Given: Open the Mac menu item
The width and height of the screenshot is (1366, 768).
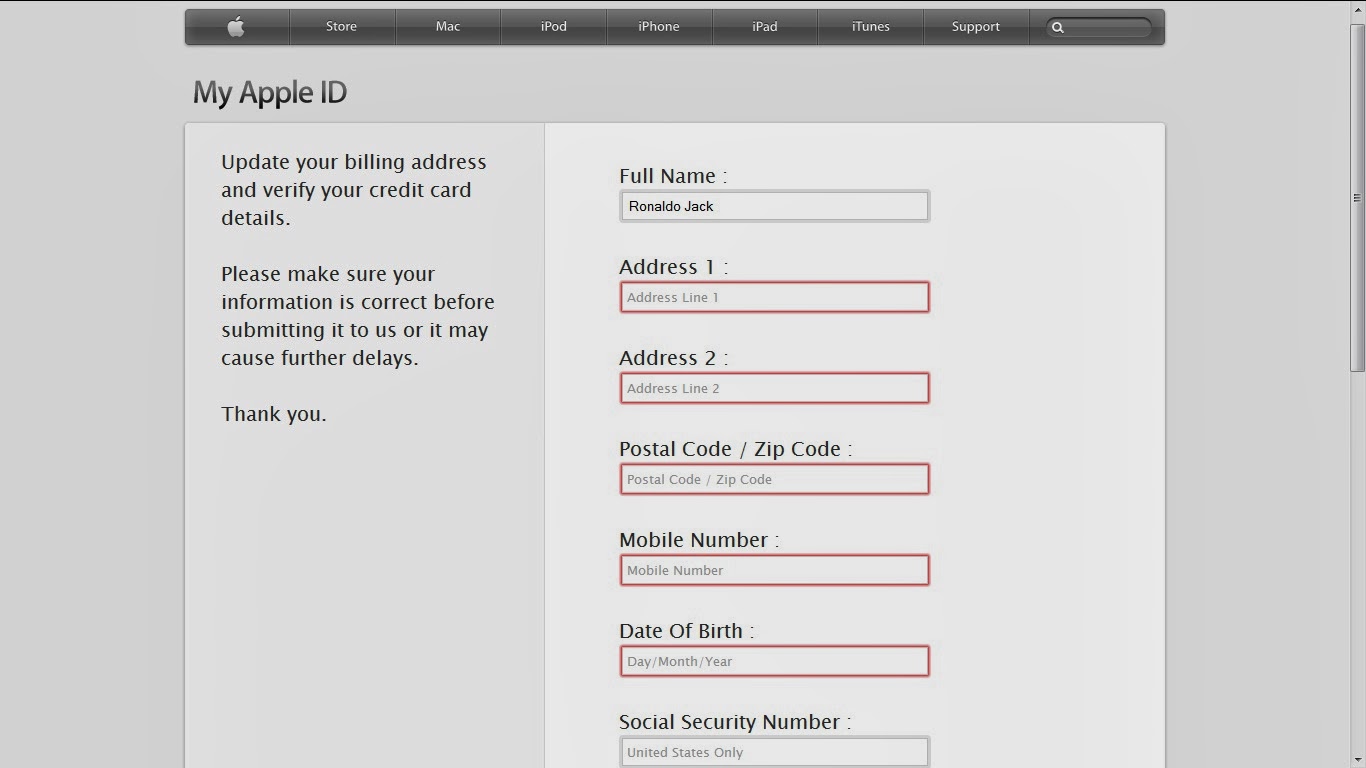Looking at the screenshot, I should (x=448, y=27).
